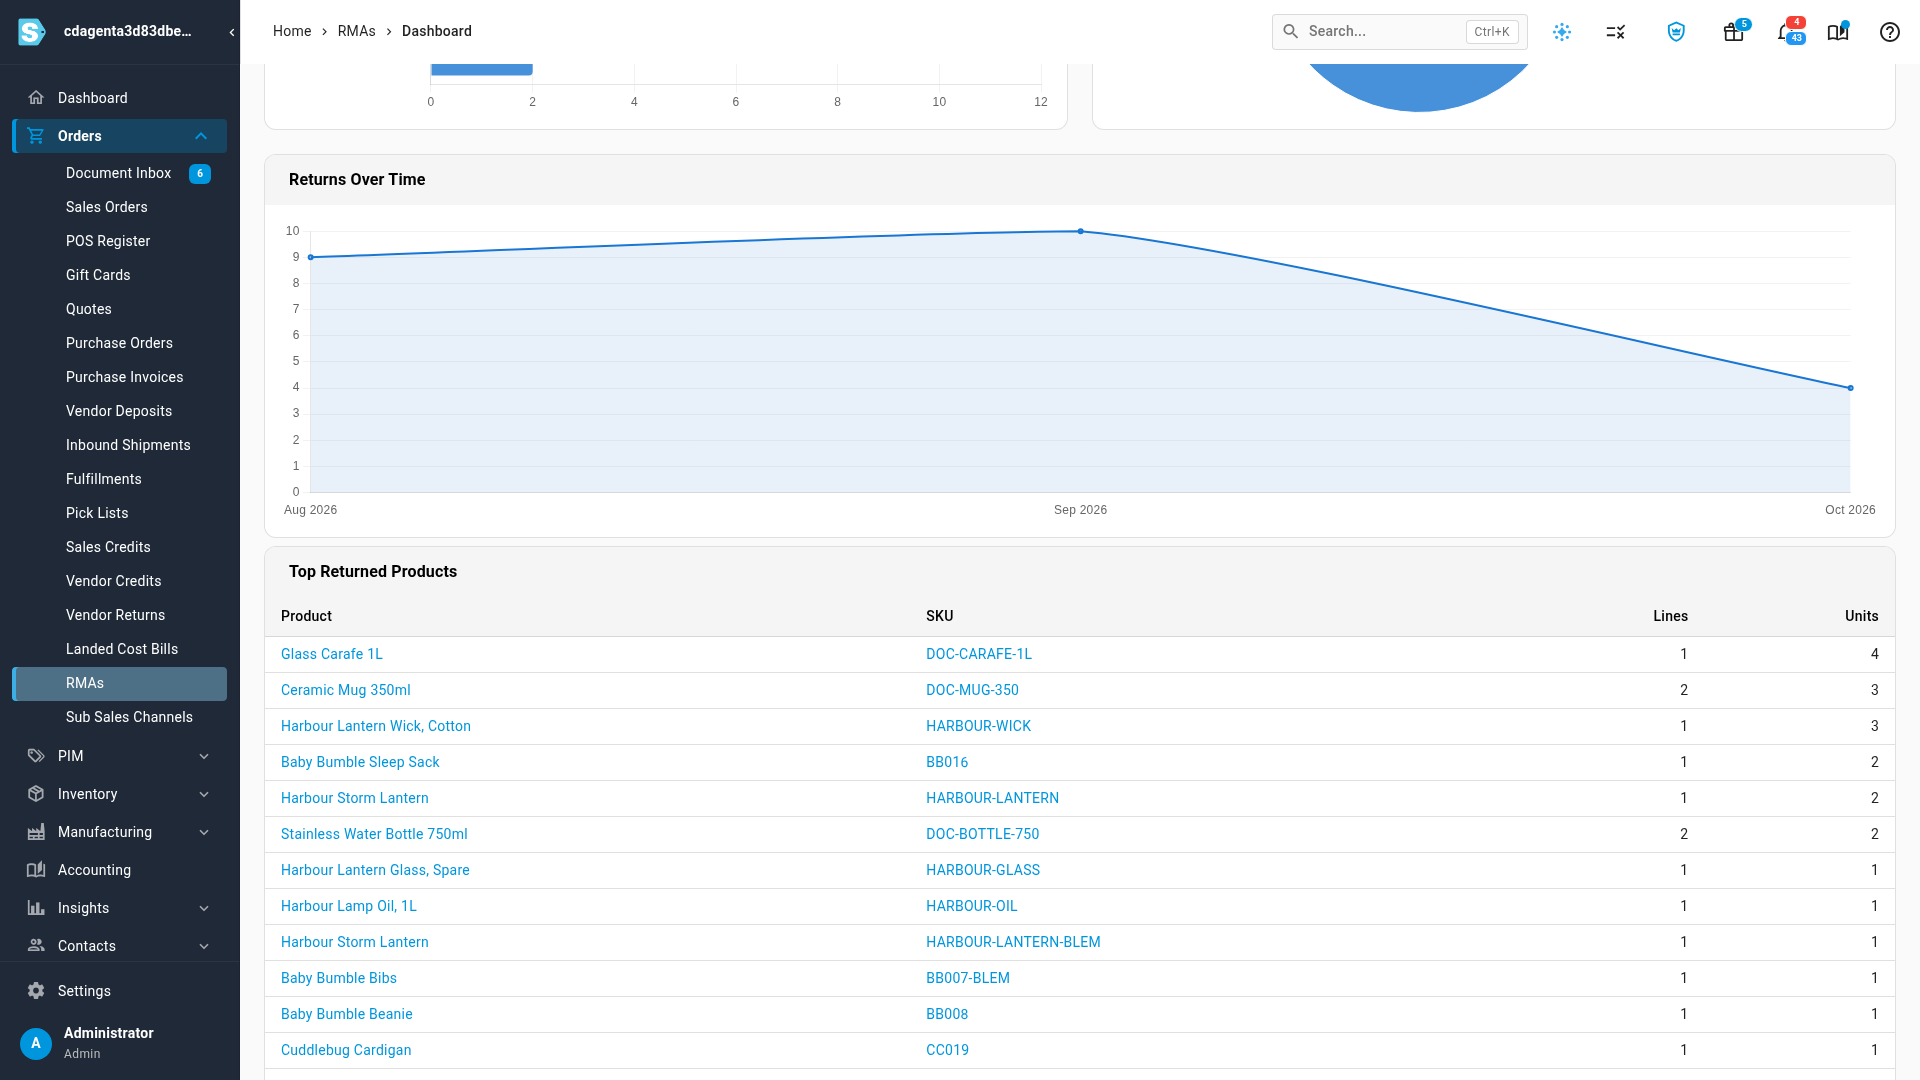1920x1080 pixels.
Task: Click the Settings gear icon
Action: (36, 991)
